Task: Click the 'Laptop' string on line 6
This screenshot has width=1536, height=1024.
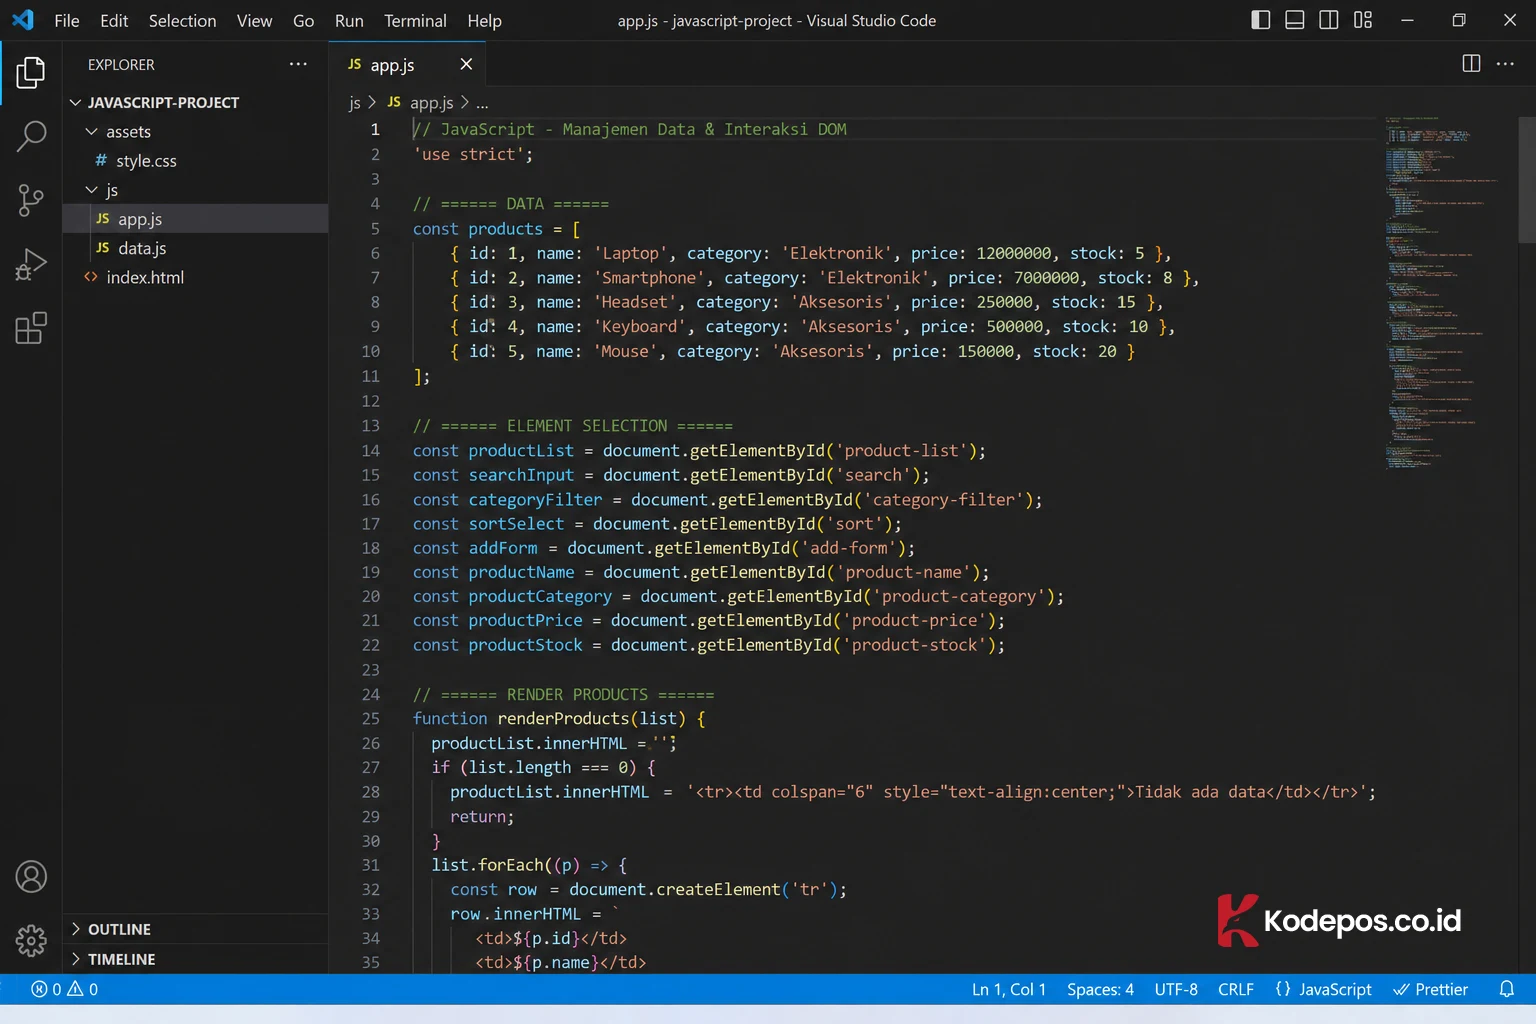Action: click(x=630, y=253)
